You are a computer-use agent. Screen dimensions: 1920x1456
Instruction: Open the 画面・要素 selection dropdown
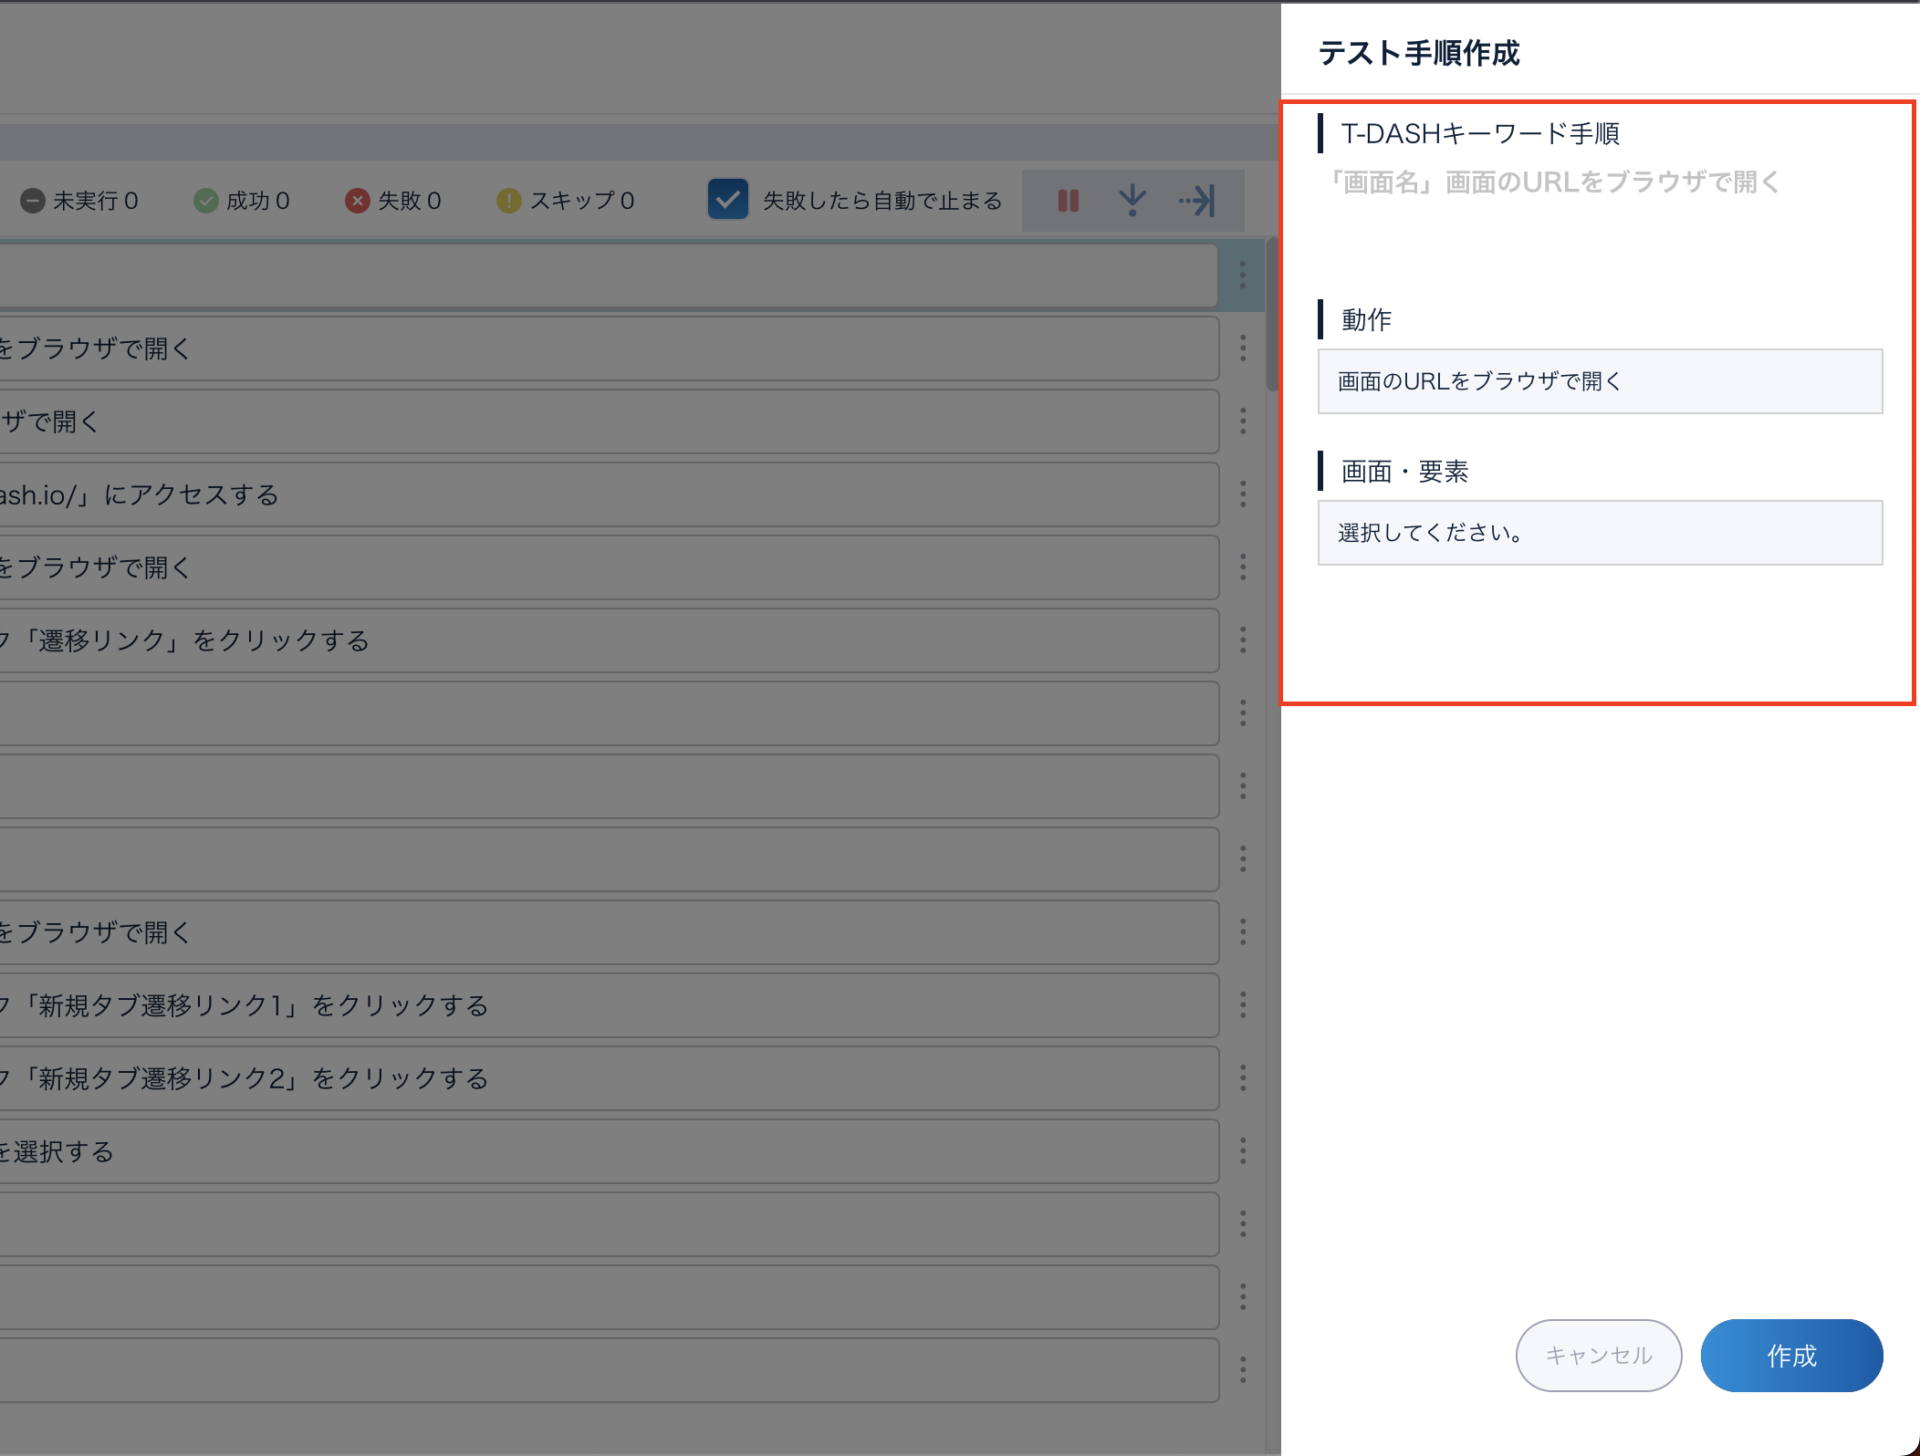(x=1599, y=533)
